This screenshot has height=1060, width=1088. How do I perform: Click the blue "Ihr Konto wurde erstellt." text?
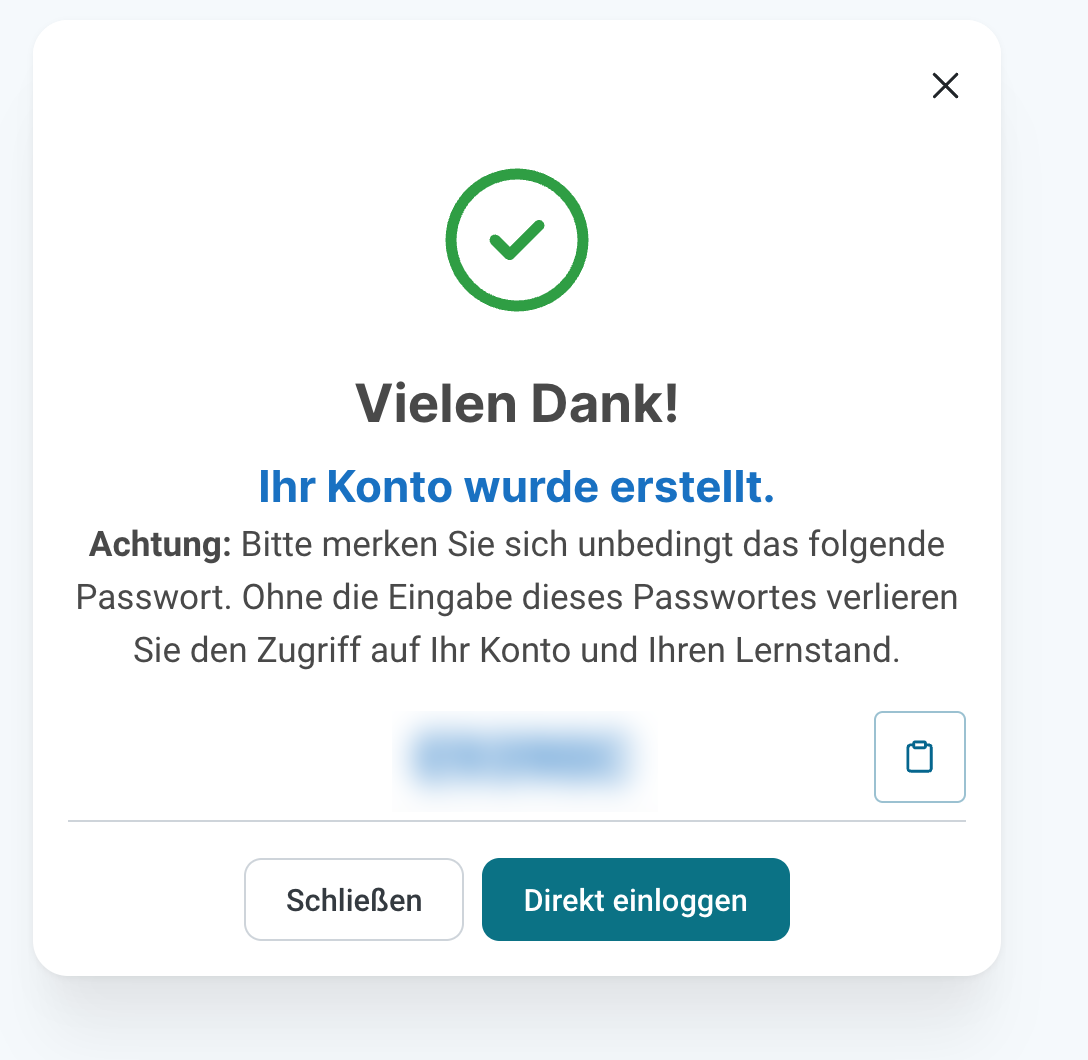517,487
